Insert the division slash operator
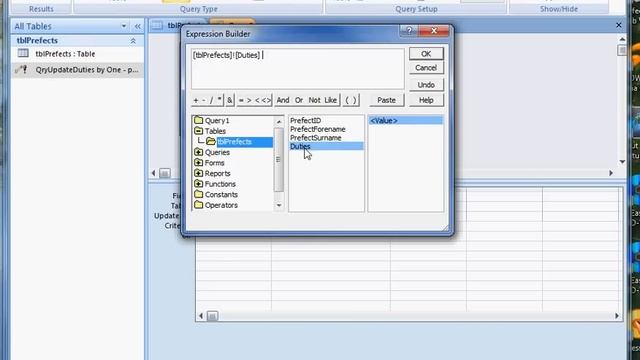This screenshot has height=360, width=640. tap(211, 100)
